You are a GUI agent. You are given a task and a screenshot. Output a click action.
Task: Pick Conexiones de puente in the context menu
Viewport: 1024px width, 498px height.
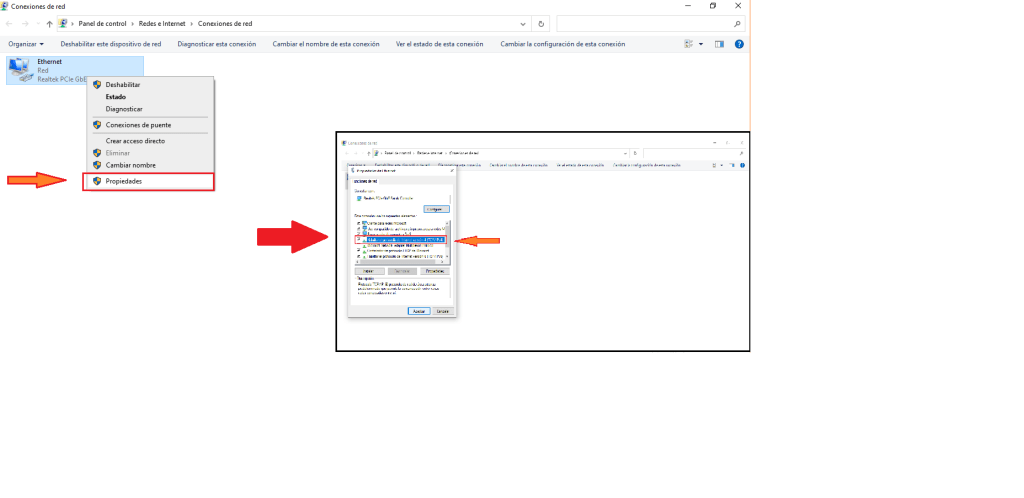pos(138,125)
